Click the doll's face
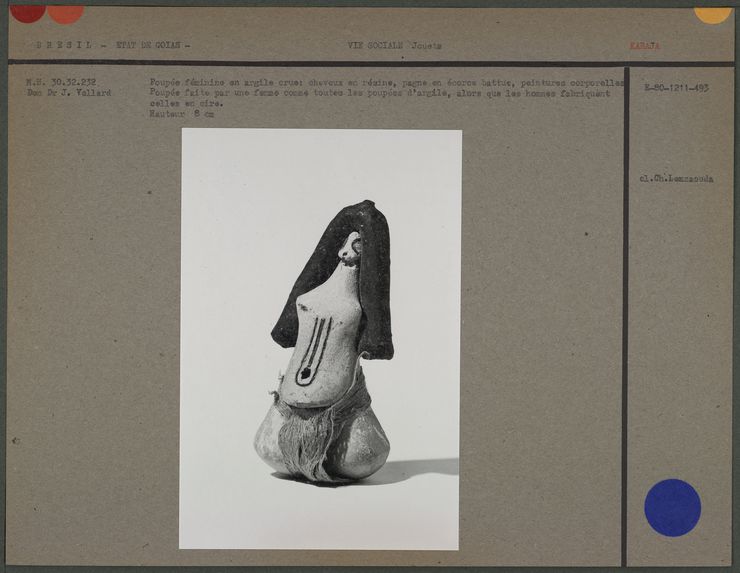 [350, 250]
